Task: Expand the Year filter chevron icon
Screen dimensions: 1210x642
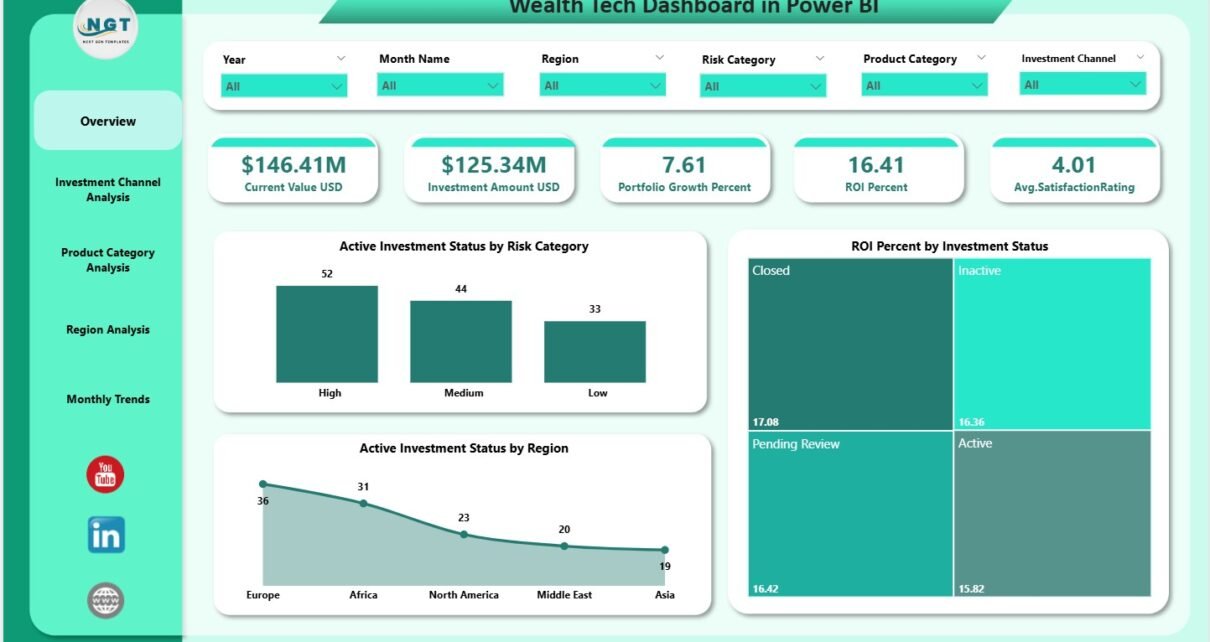Action: click(341, 59)
